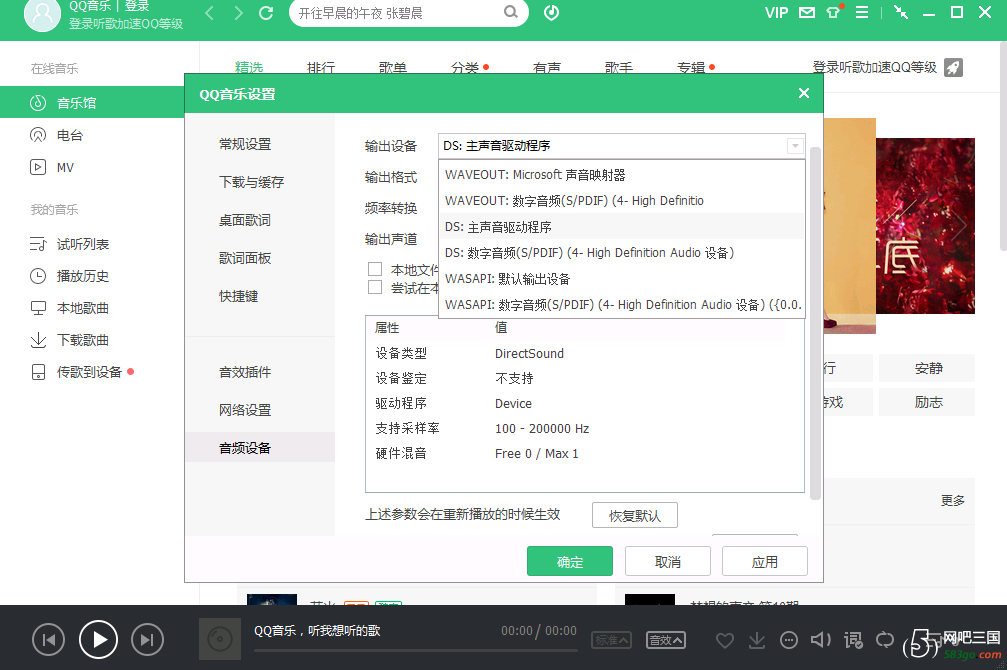Click the user avatar to log in
Image resolution: width=1007 pixels, height=670 pixels.
(42, 13)
